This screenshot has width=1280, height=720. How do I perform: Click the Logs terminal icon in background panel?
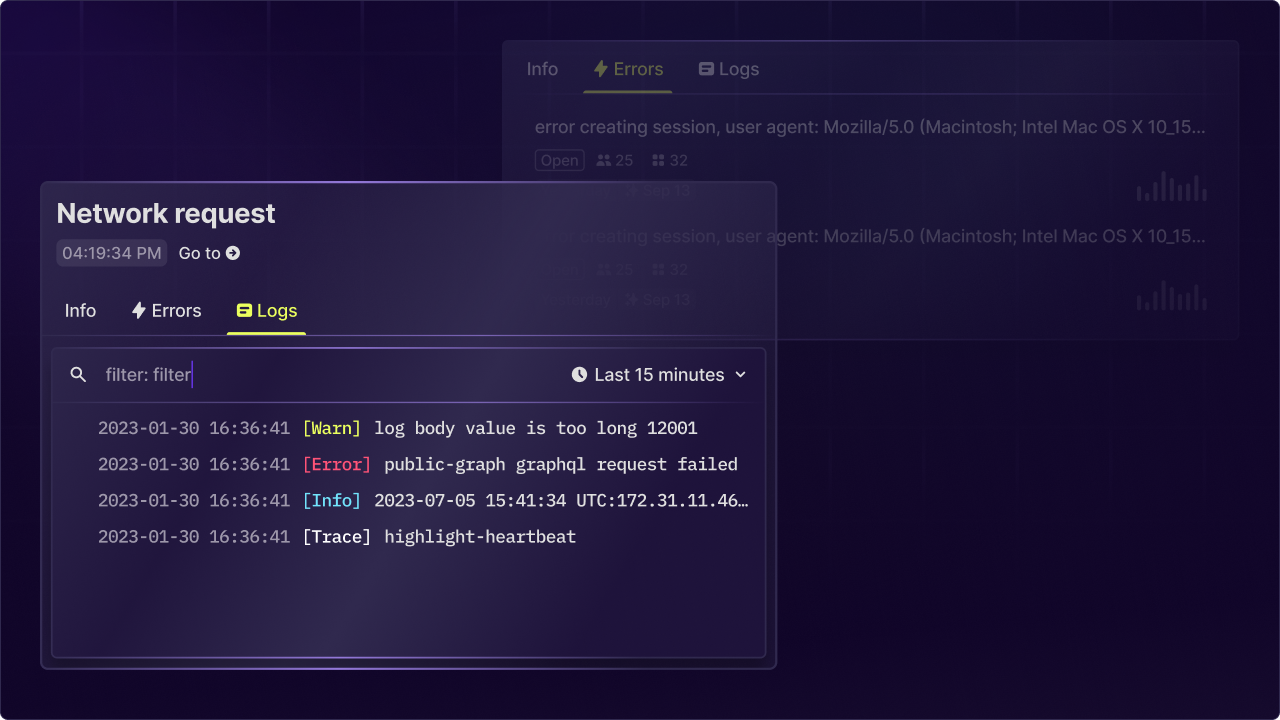pyautogui.click(x=707, y=69)
